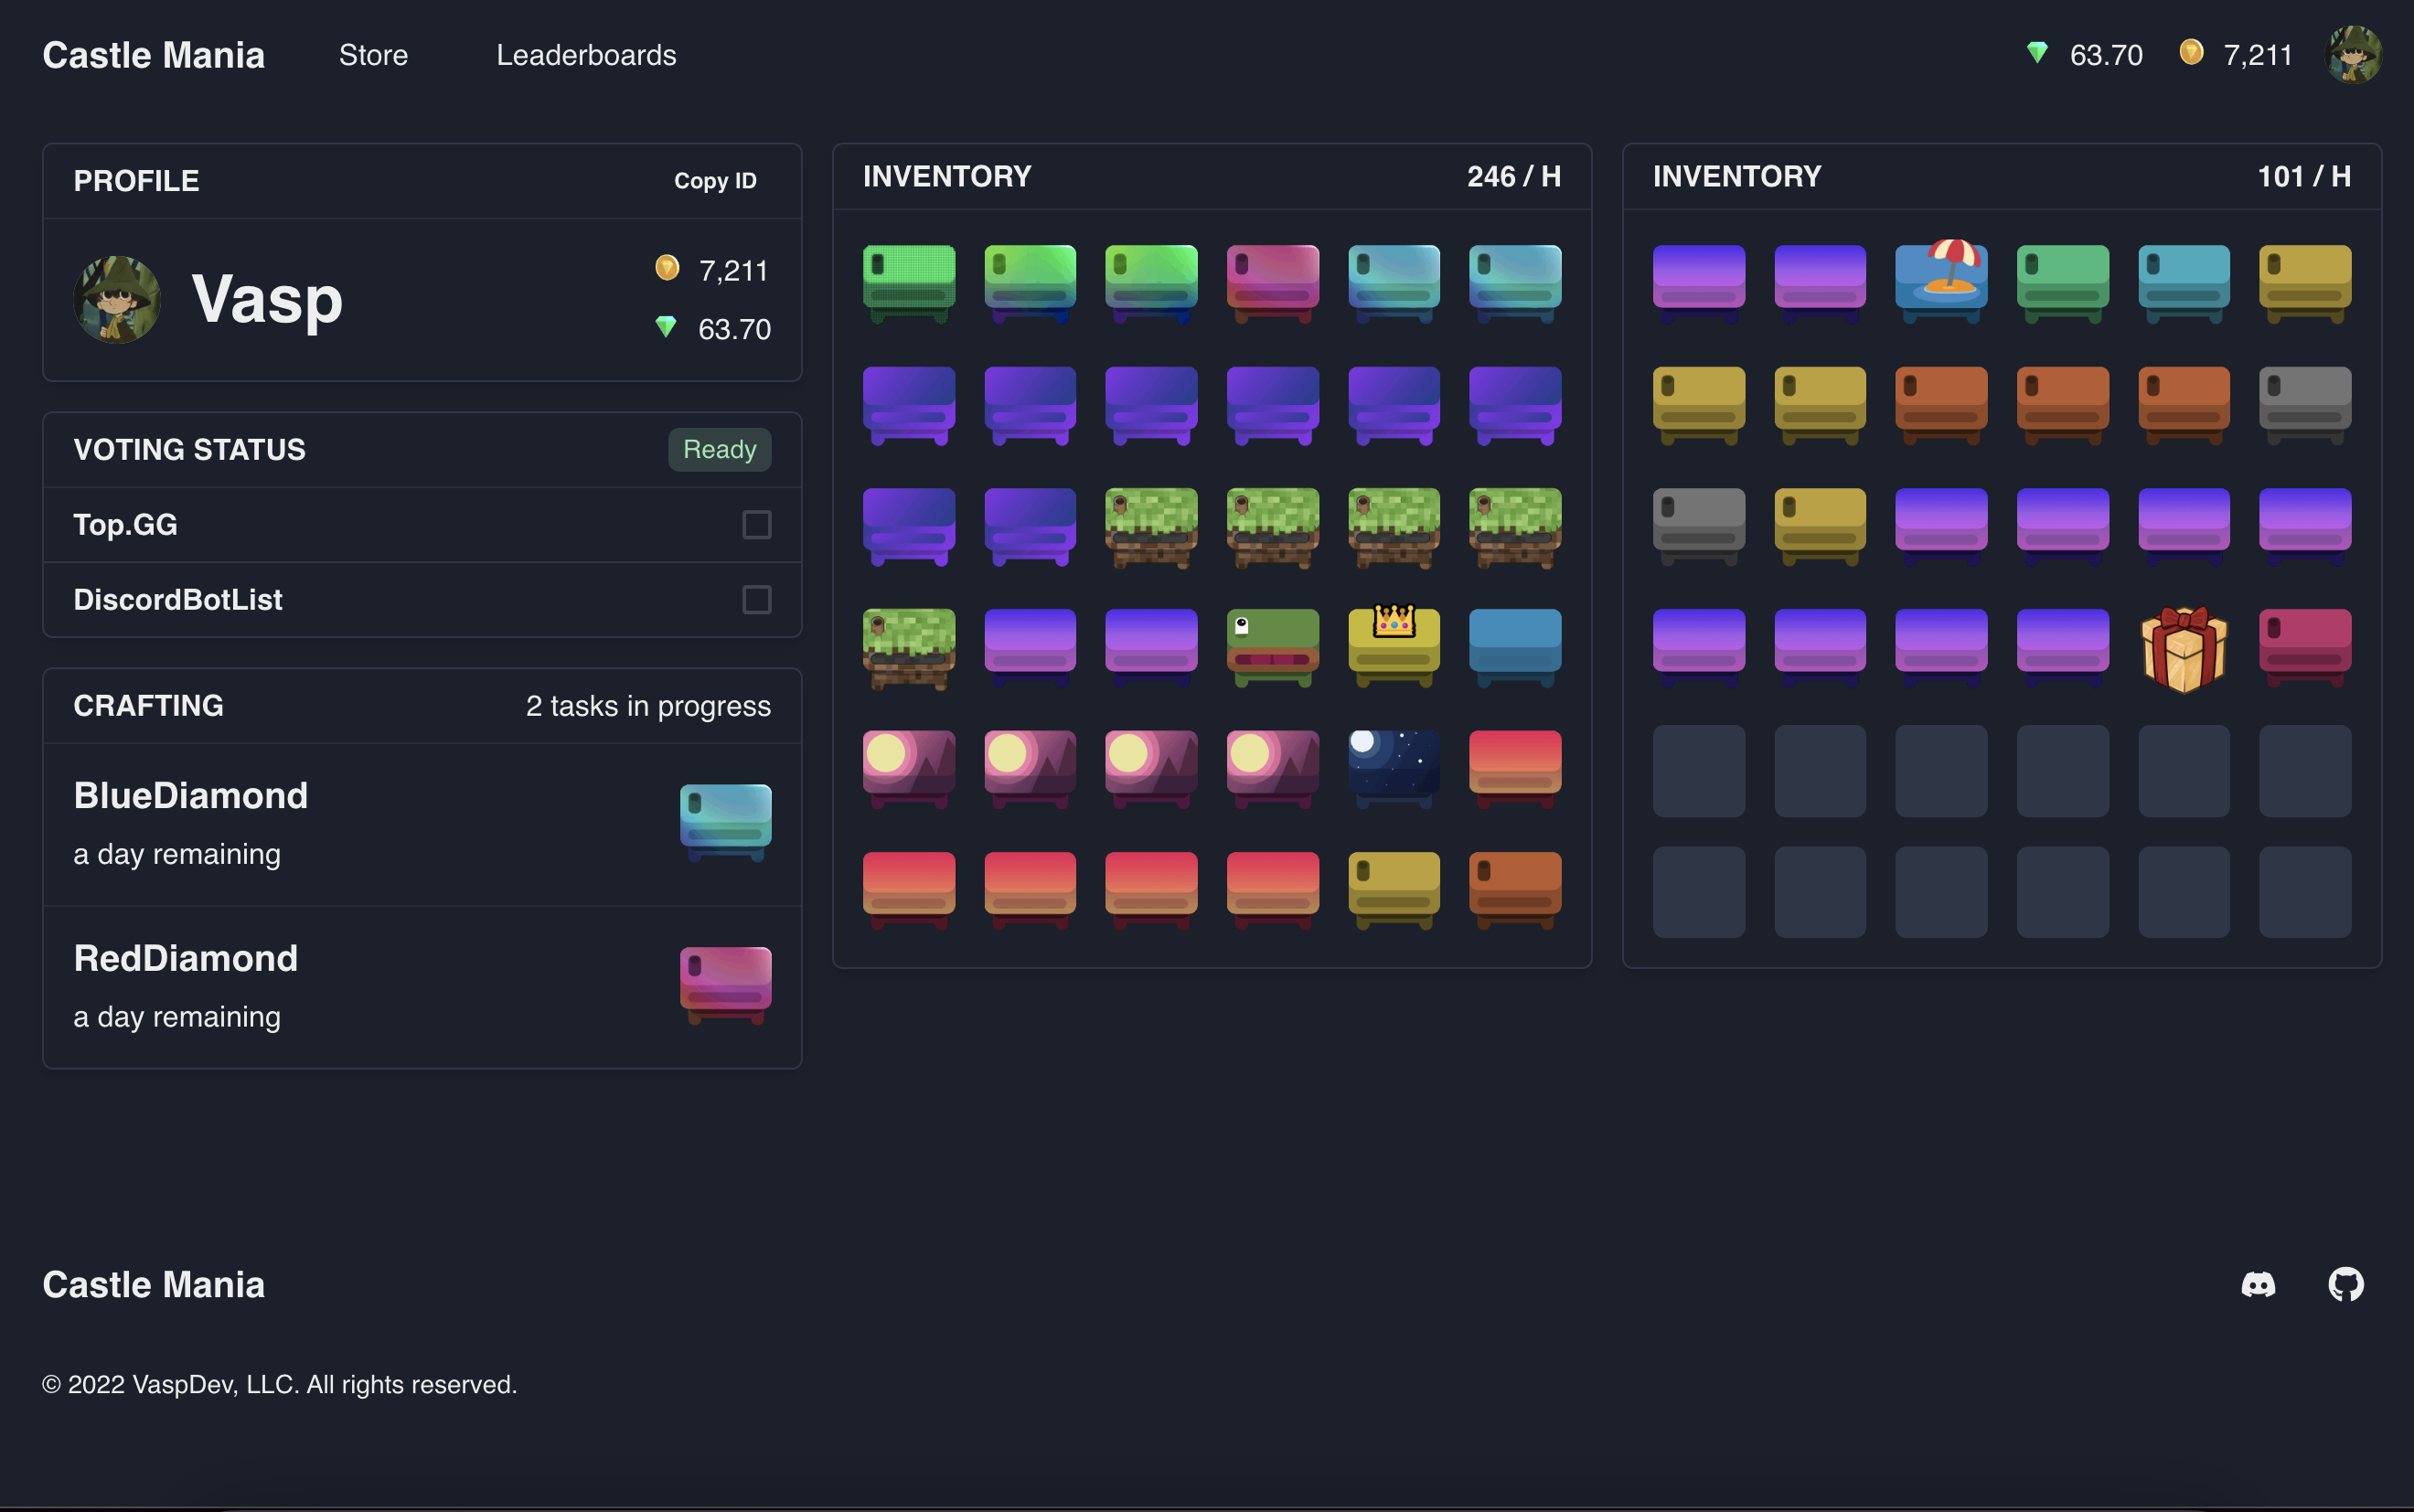
Task: Check the Top.GG voting checkbox
Action: point(756,524)
